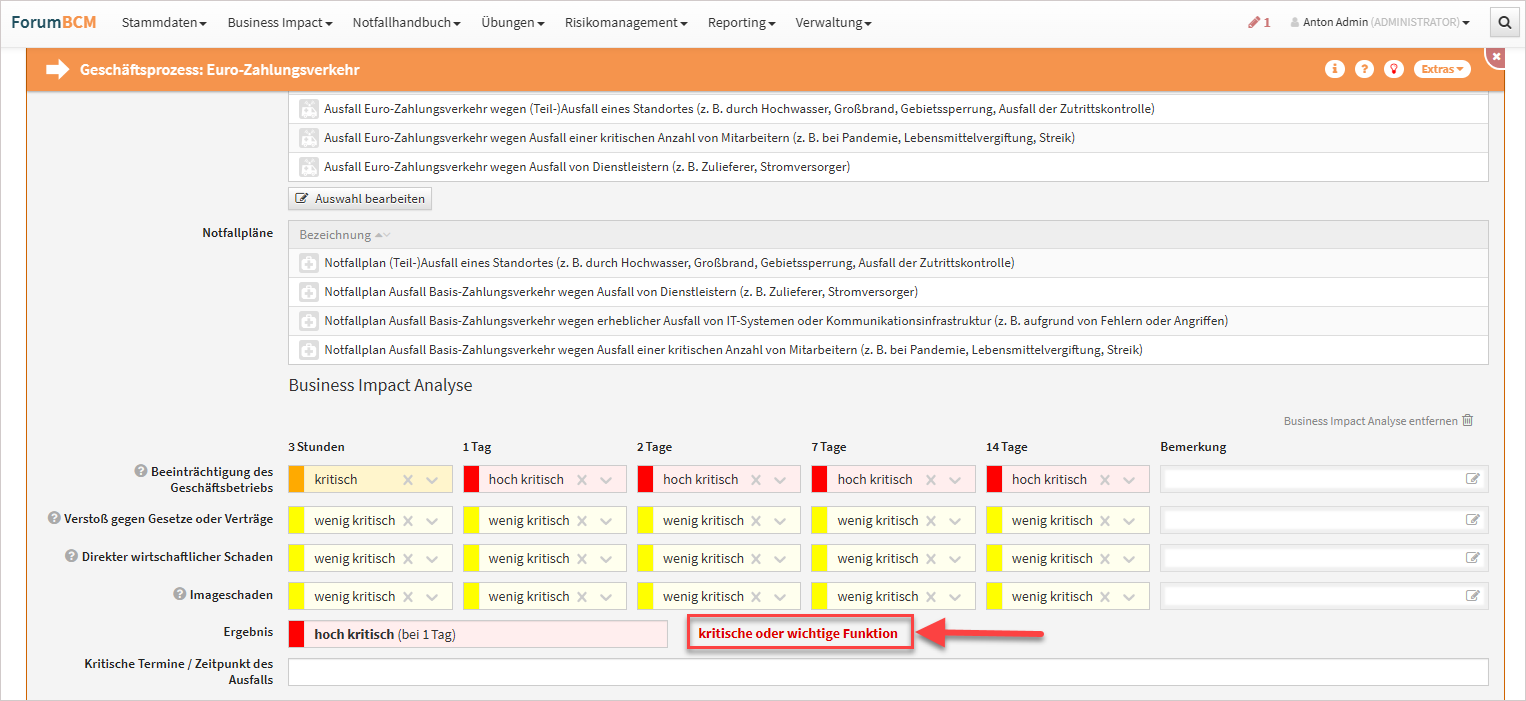Viewport: 1526px width, 701px height.
Task: Clear the 1 Tag Imageschaden value
Action: click(x=582, y=597)
